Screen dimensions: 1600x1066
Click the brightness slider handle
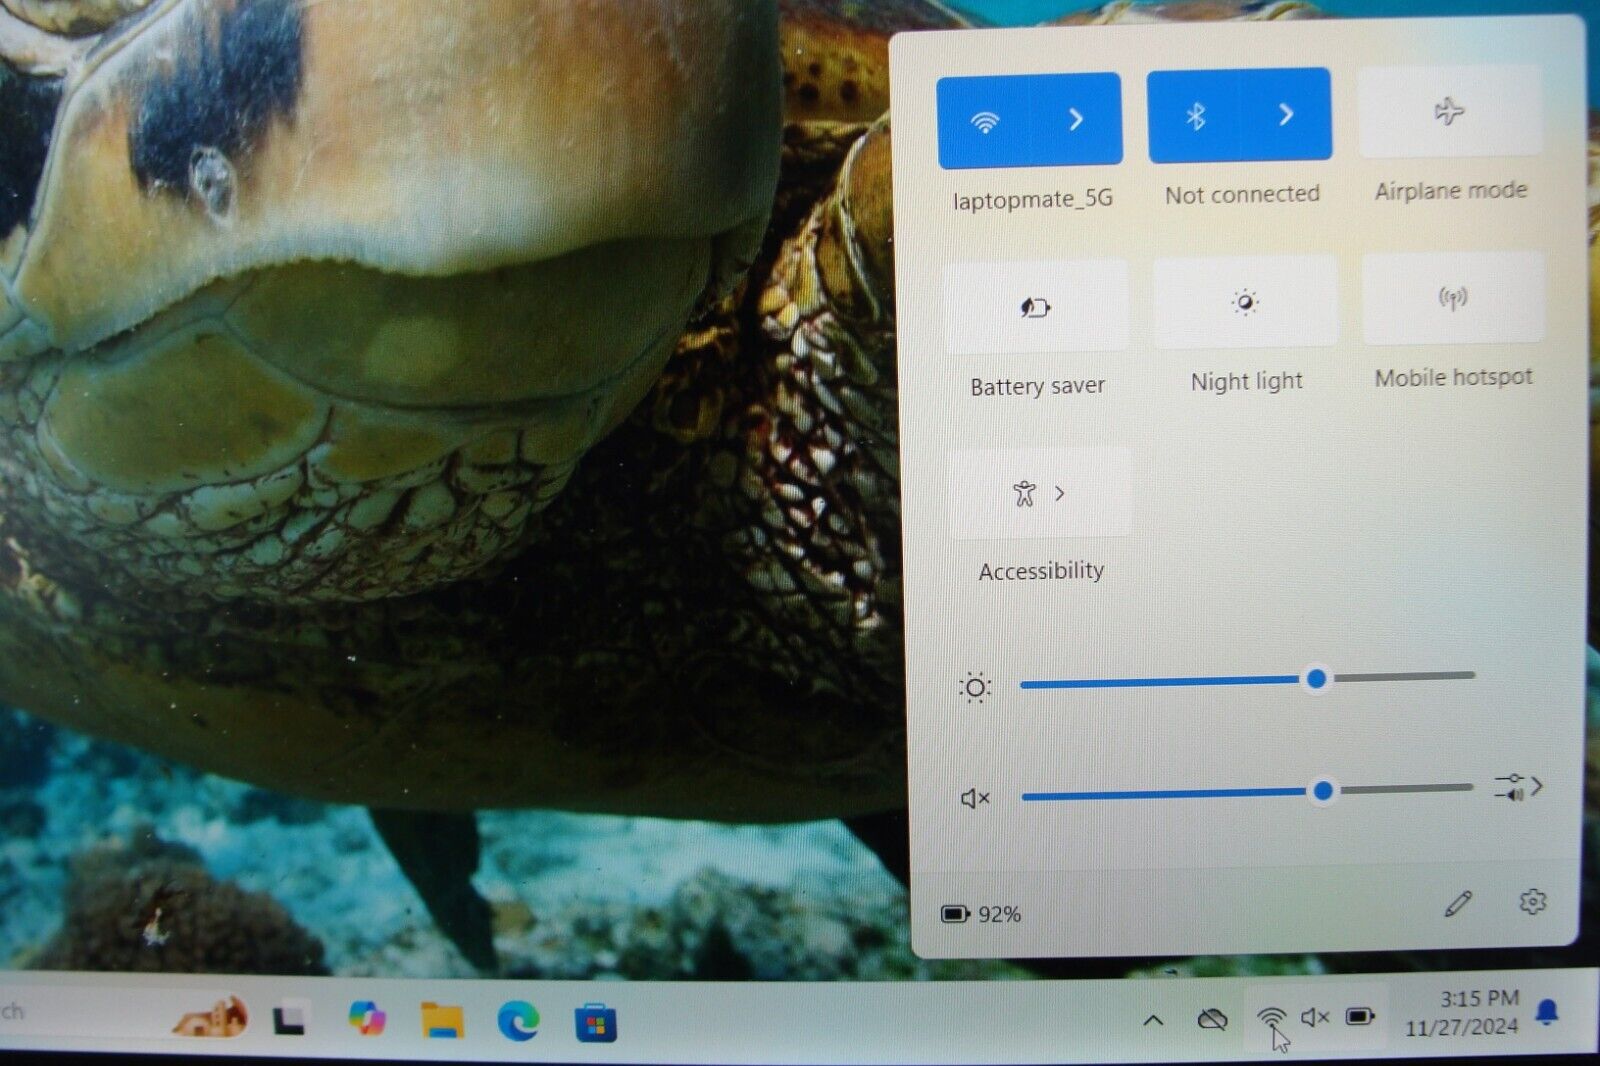(1317, 679)
